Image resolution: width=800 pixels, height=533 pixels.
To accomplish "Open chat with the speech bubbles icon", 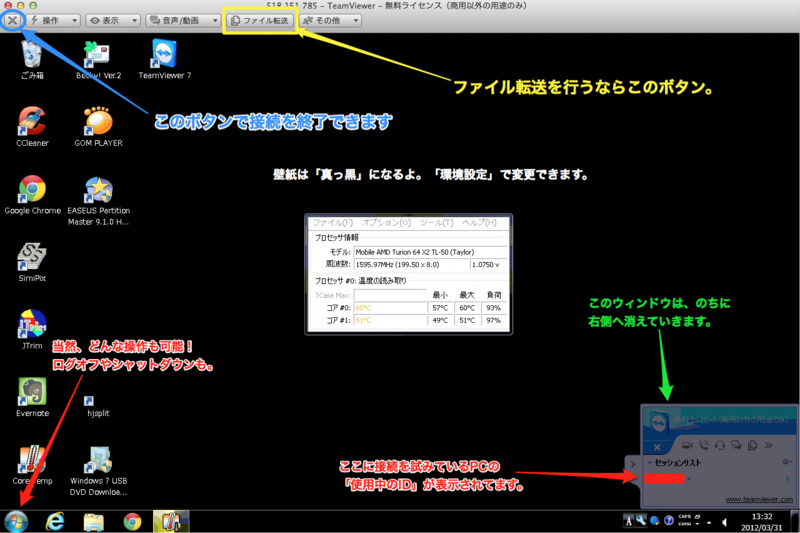I will (x=736, y=445).
